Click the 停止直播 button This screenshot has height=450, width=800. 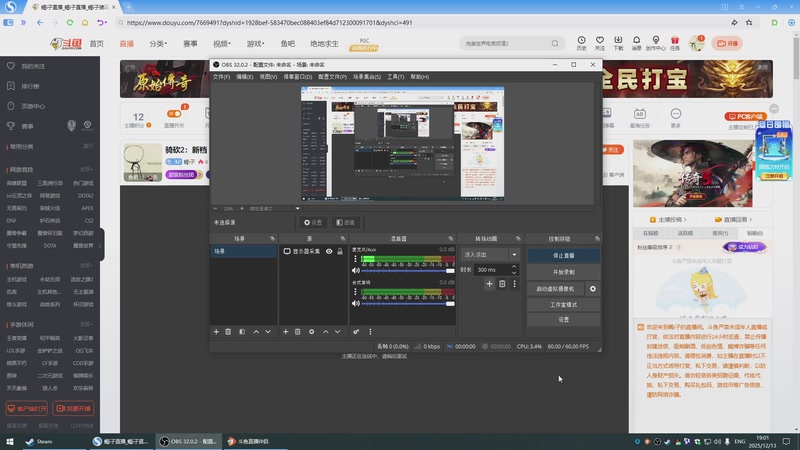pyautogui.click(x=563, y=255)
